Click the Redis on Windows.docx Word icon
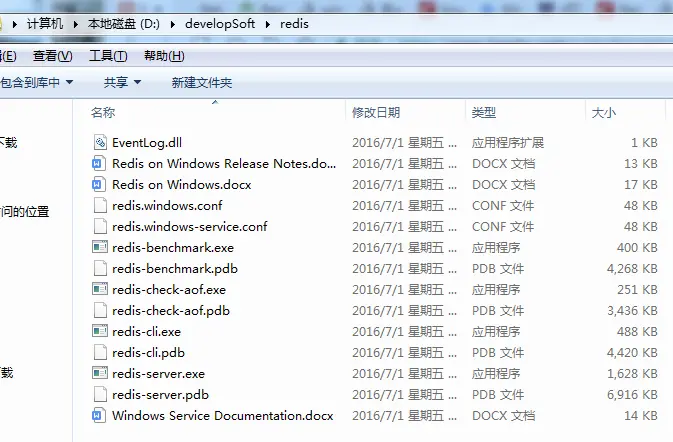This screenshot has width=673, height=442. coord(100,185)
